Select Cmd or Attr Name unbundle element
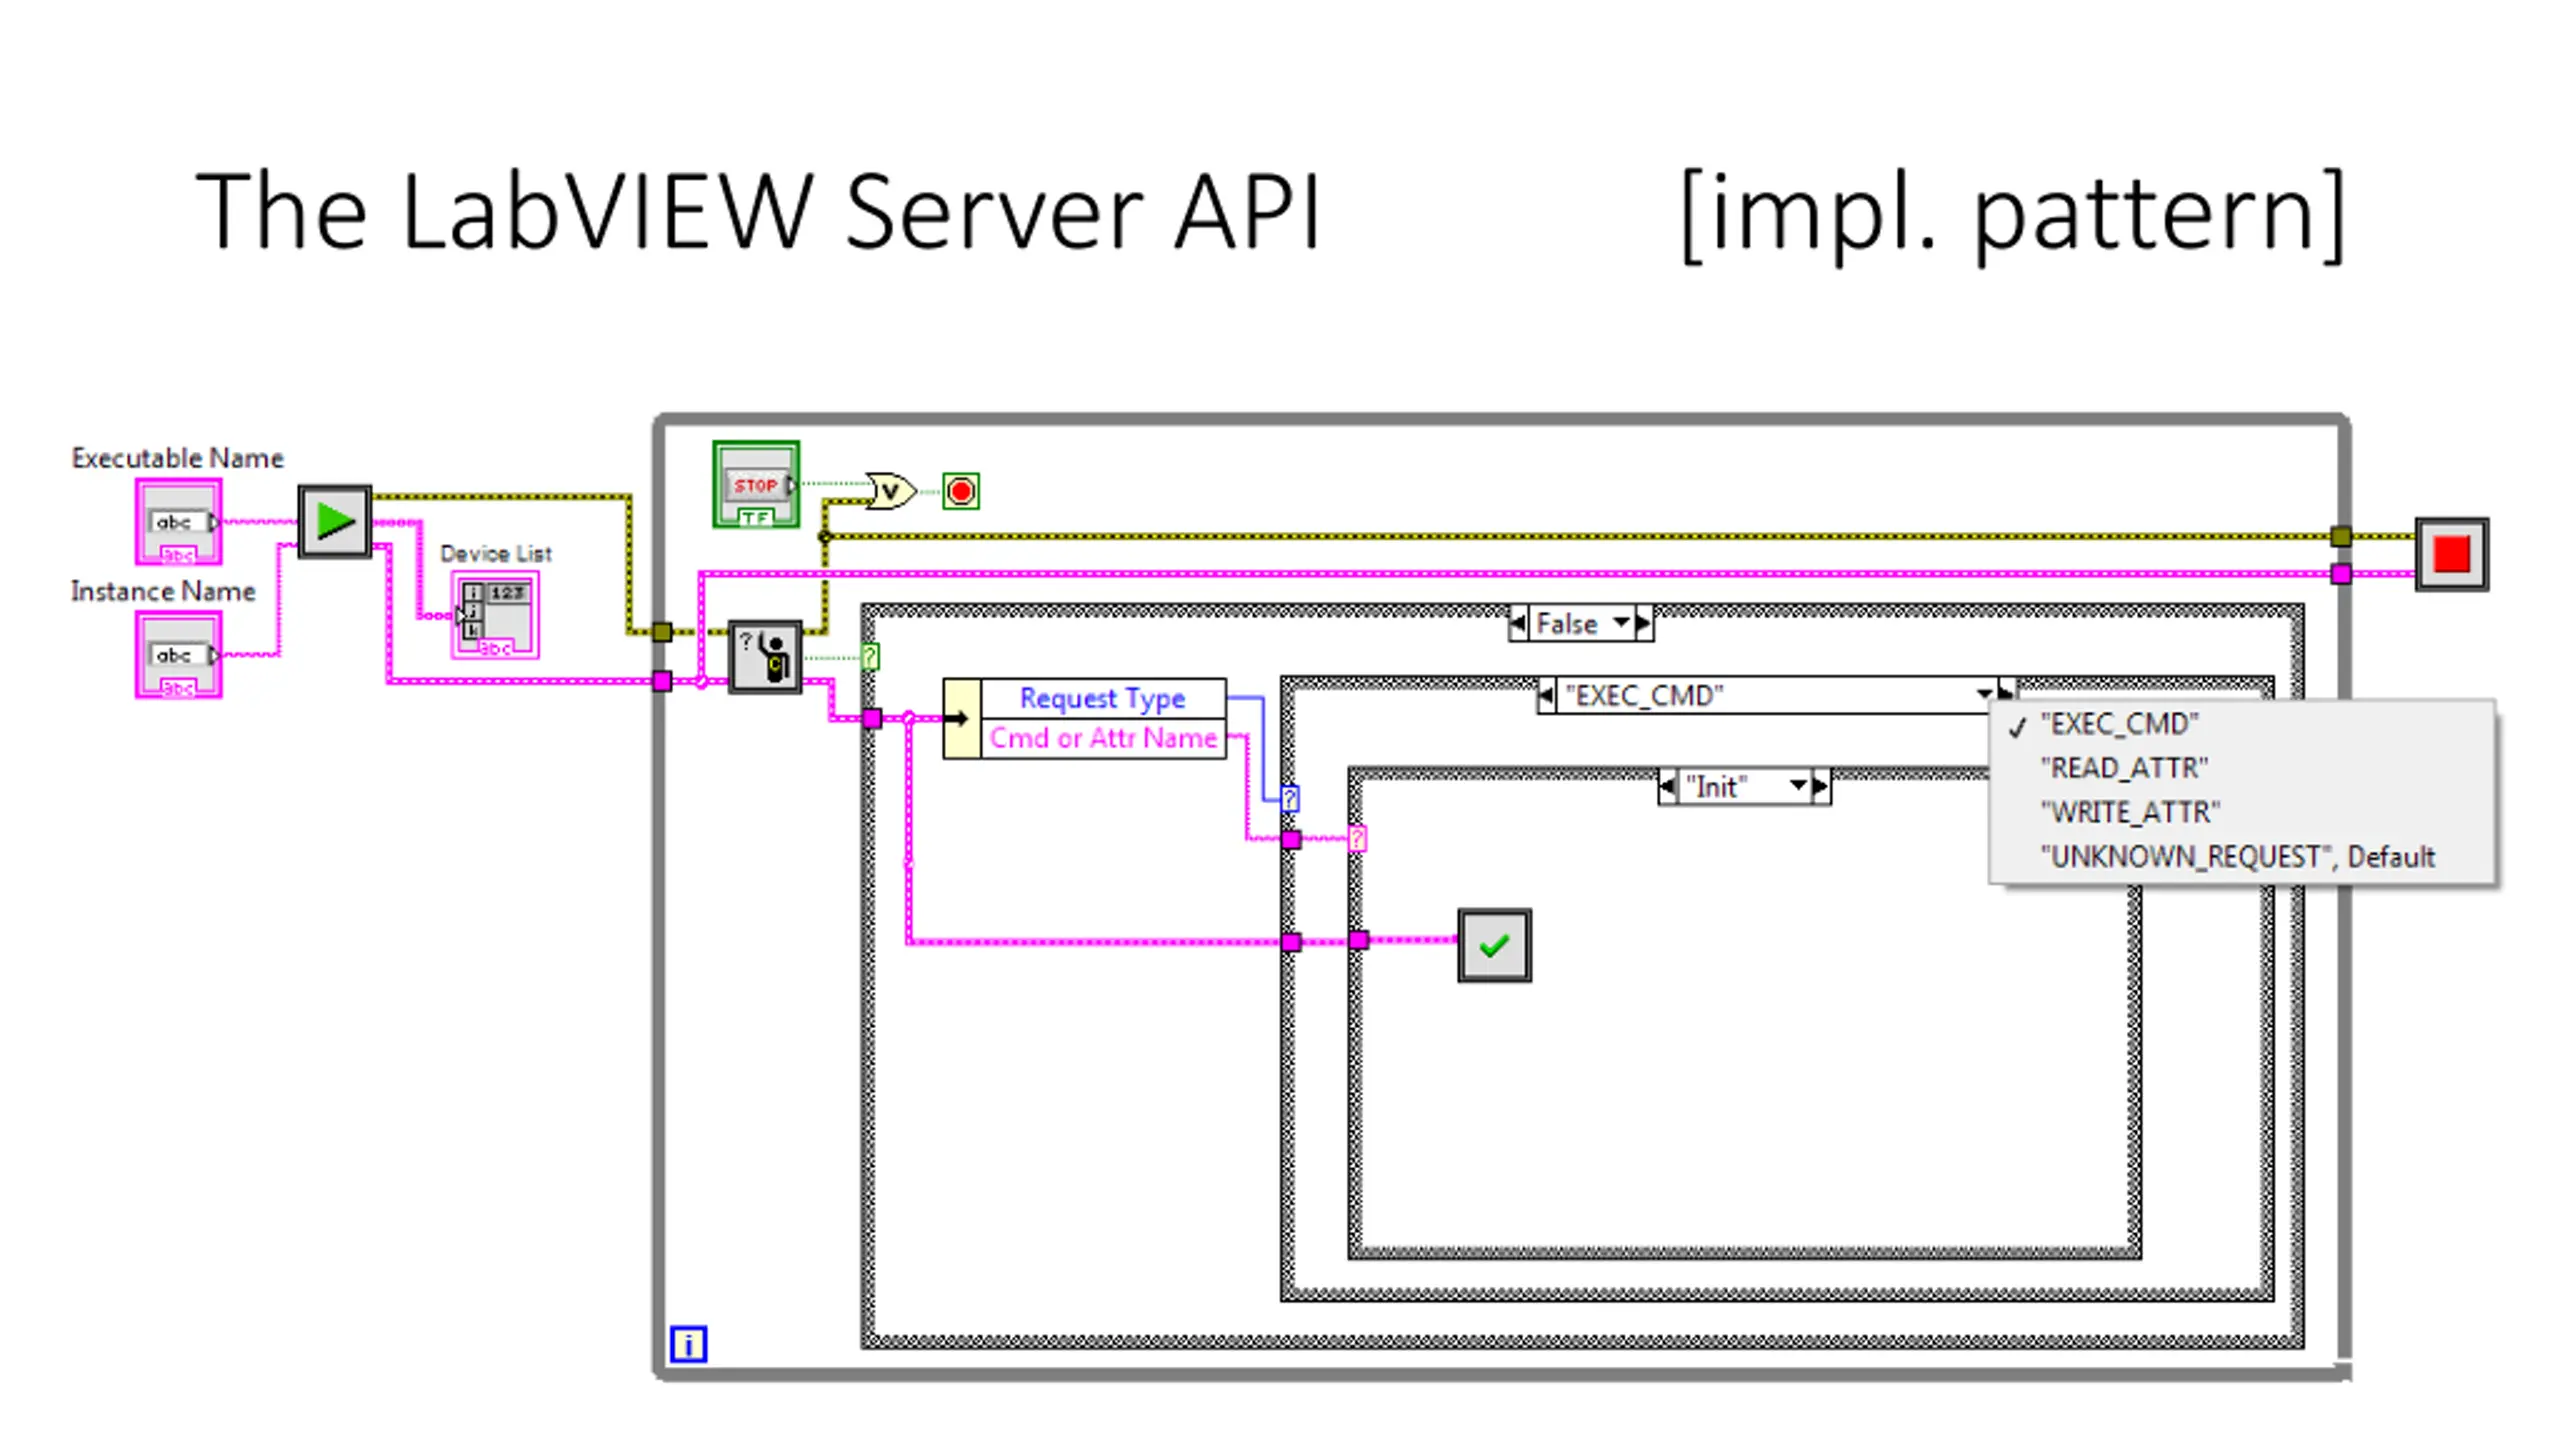Viewport: 2560px width, 1440px height. pyautogui.click(x=1103, y=738)
